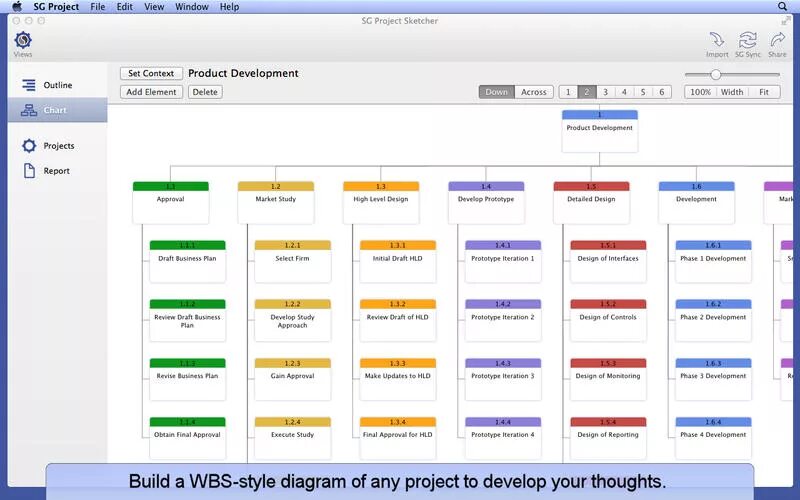The height and width of the screenshot is (500, 800).
Task: Select the Execute Study element
Action: [292, 438]
